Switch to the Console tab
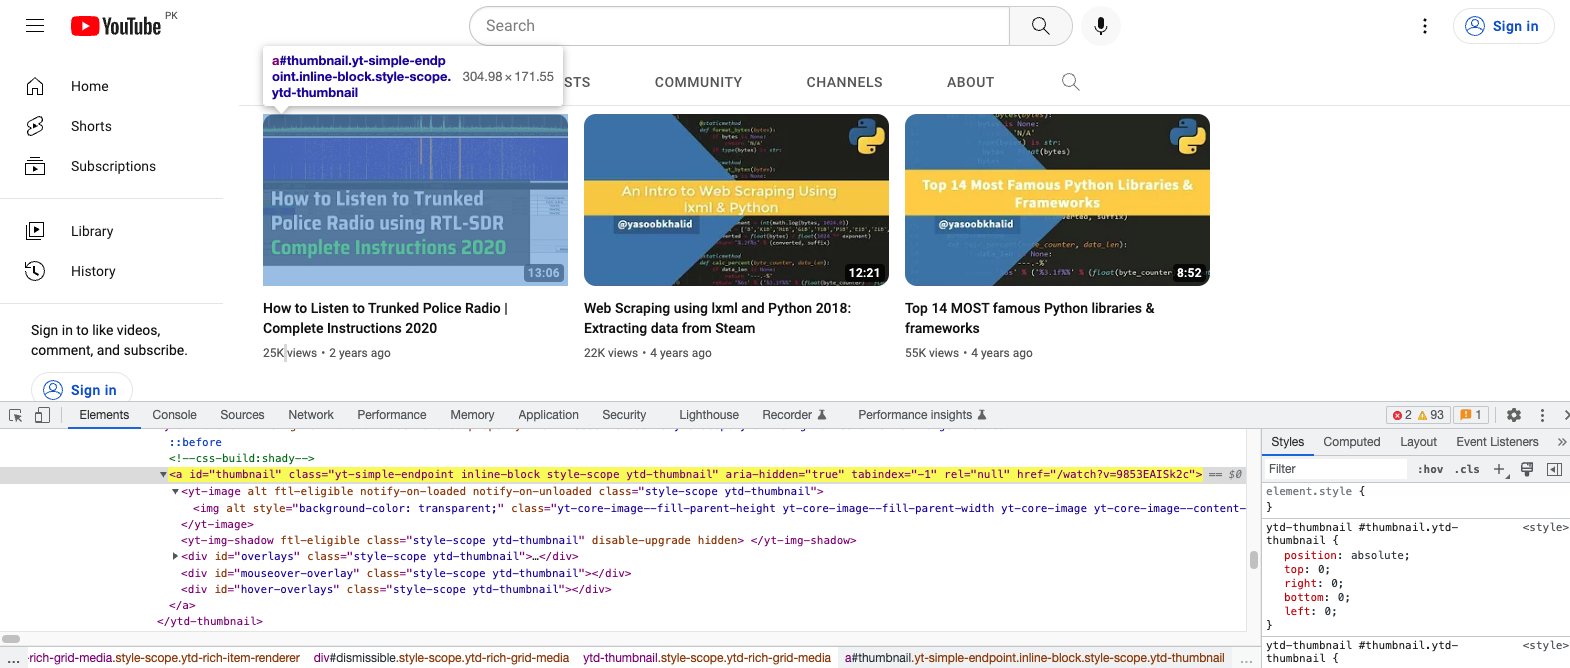The width and height of the screenshot is (1570, 668). click(x=174, y=415)
